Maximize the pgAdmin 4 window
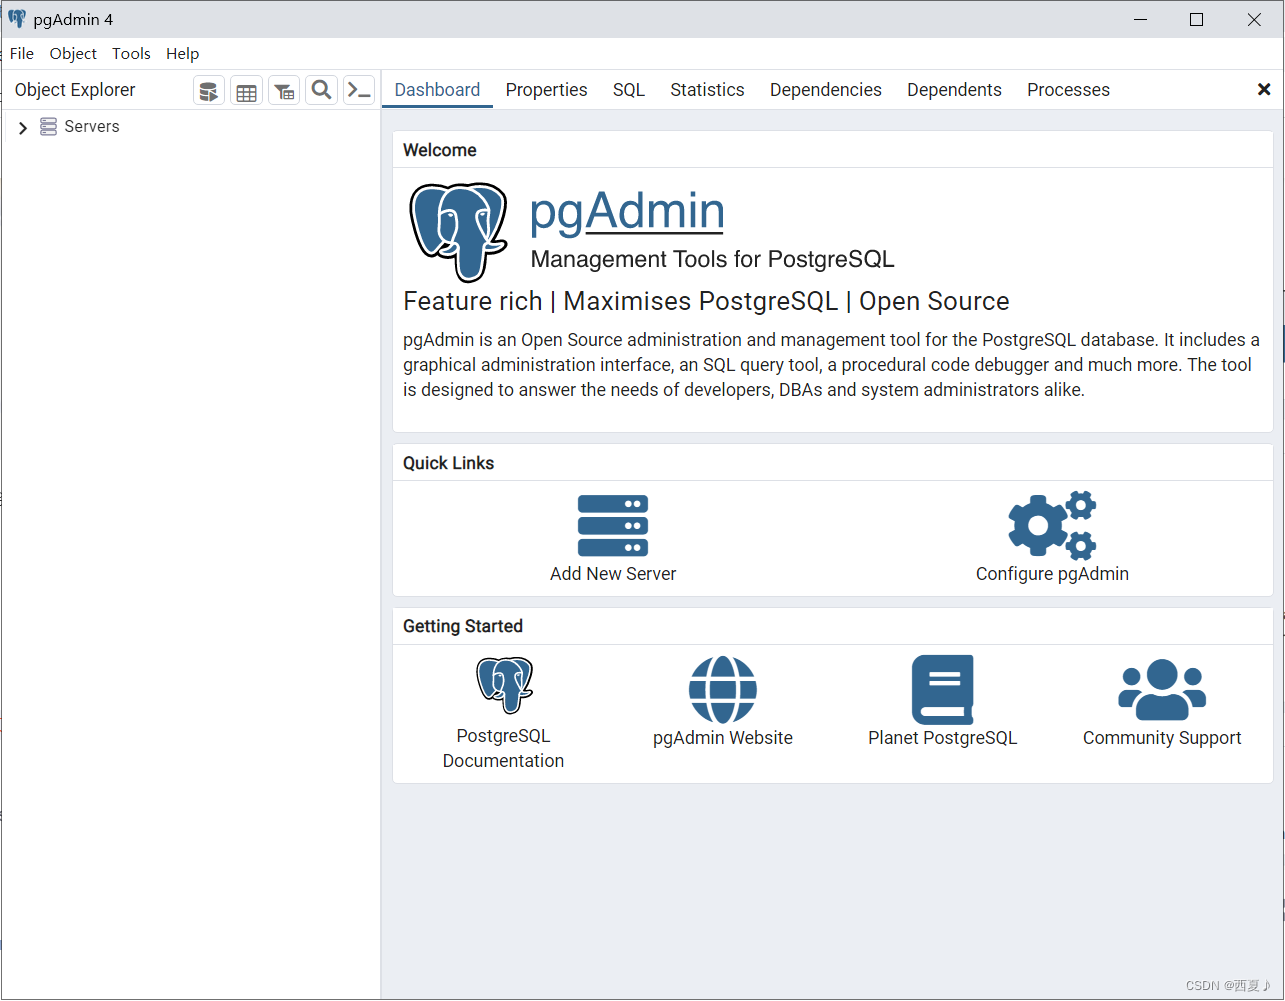The image size is (1285, 1001). click(1196, 19)
